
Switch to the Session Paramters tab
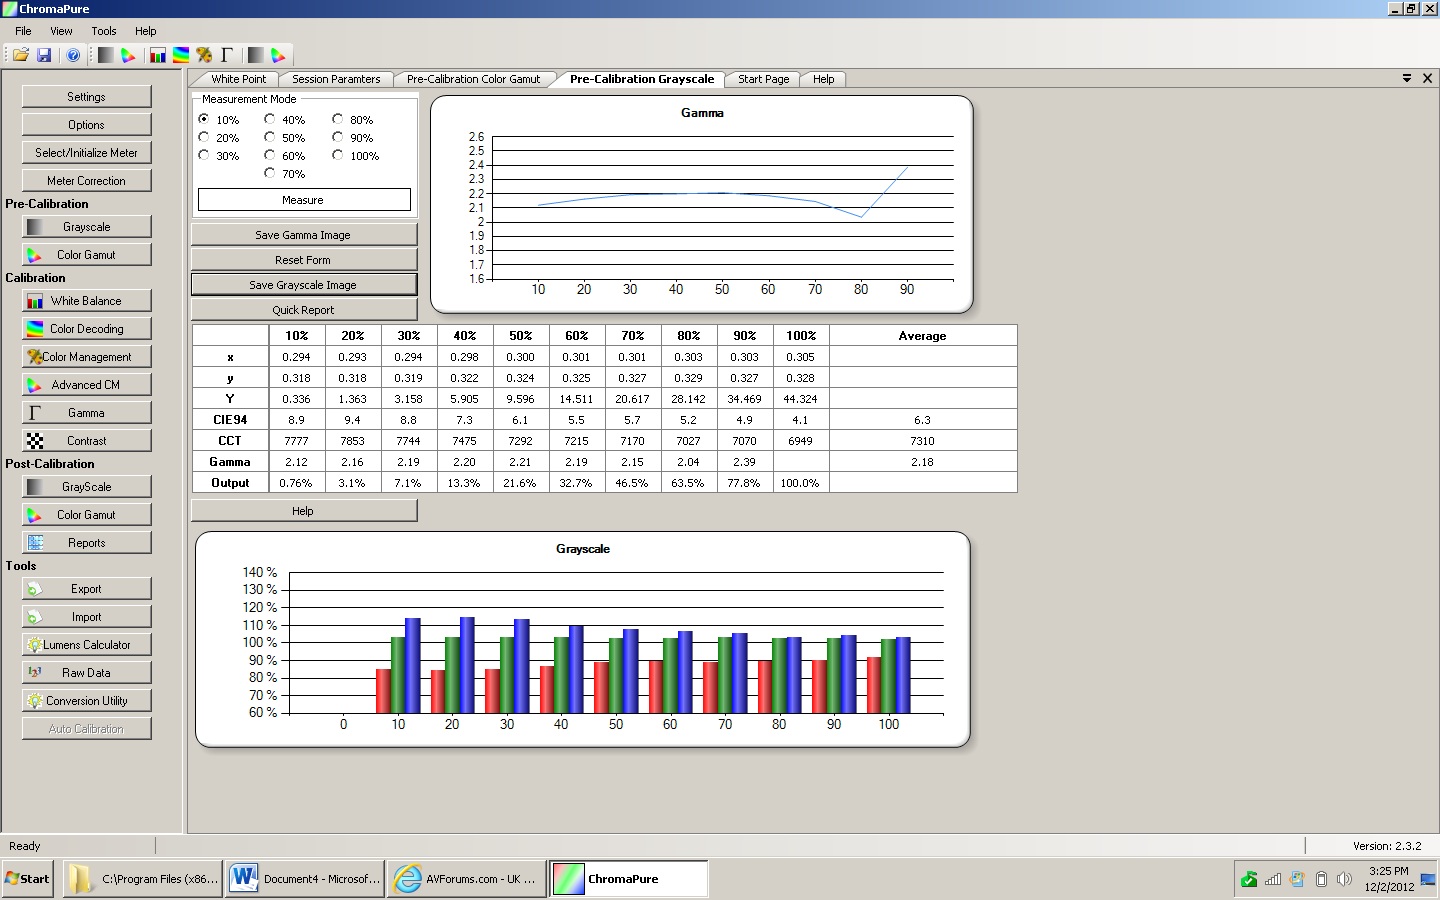coord(336,79)
